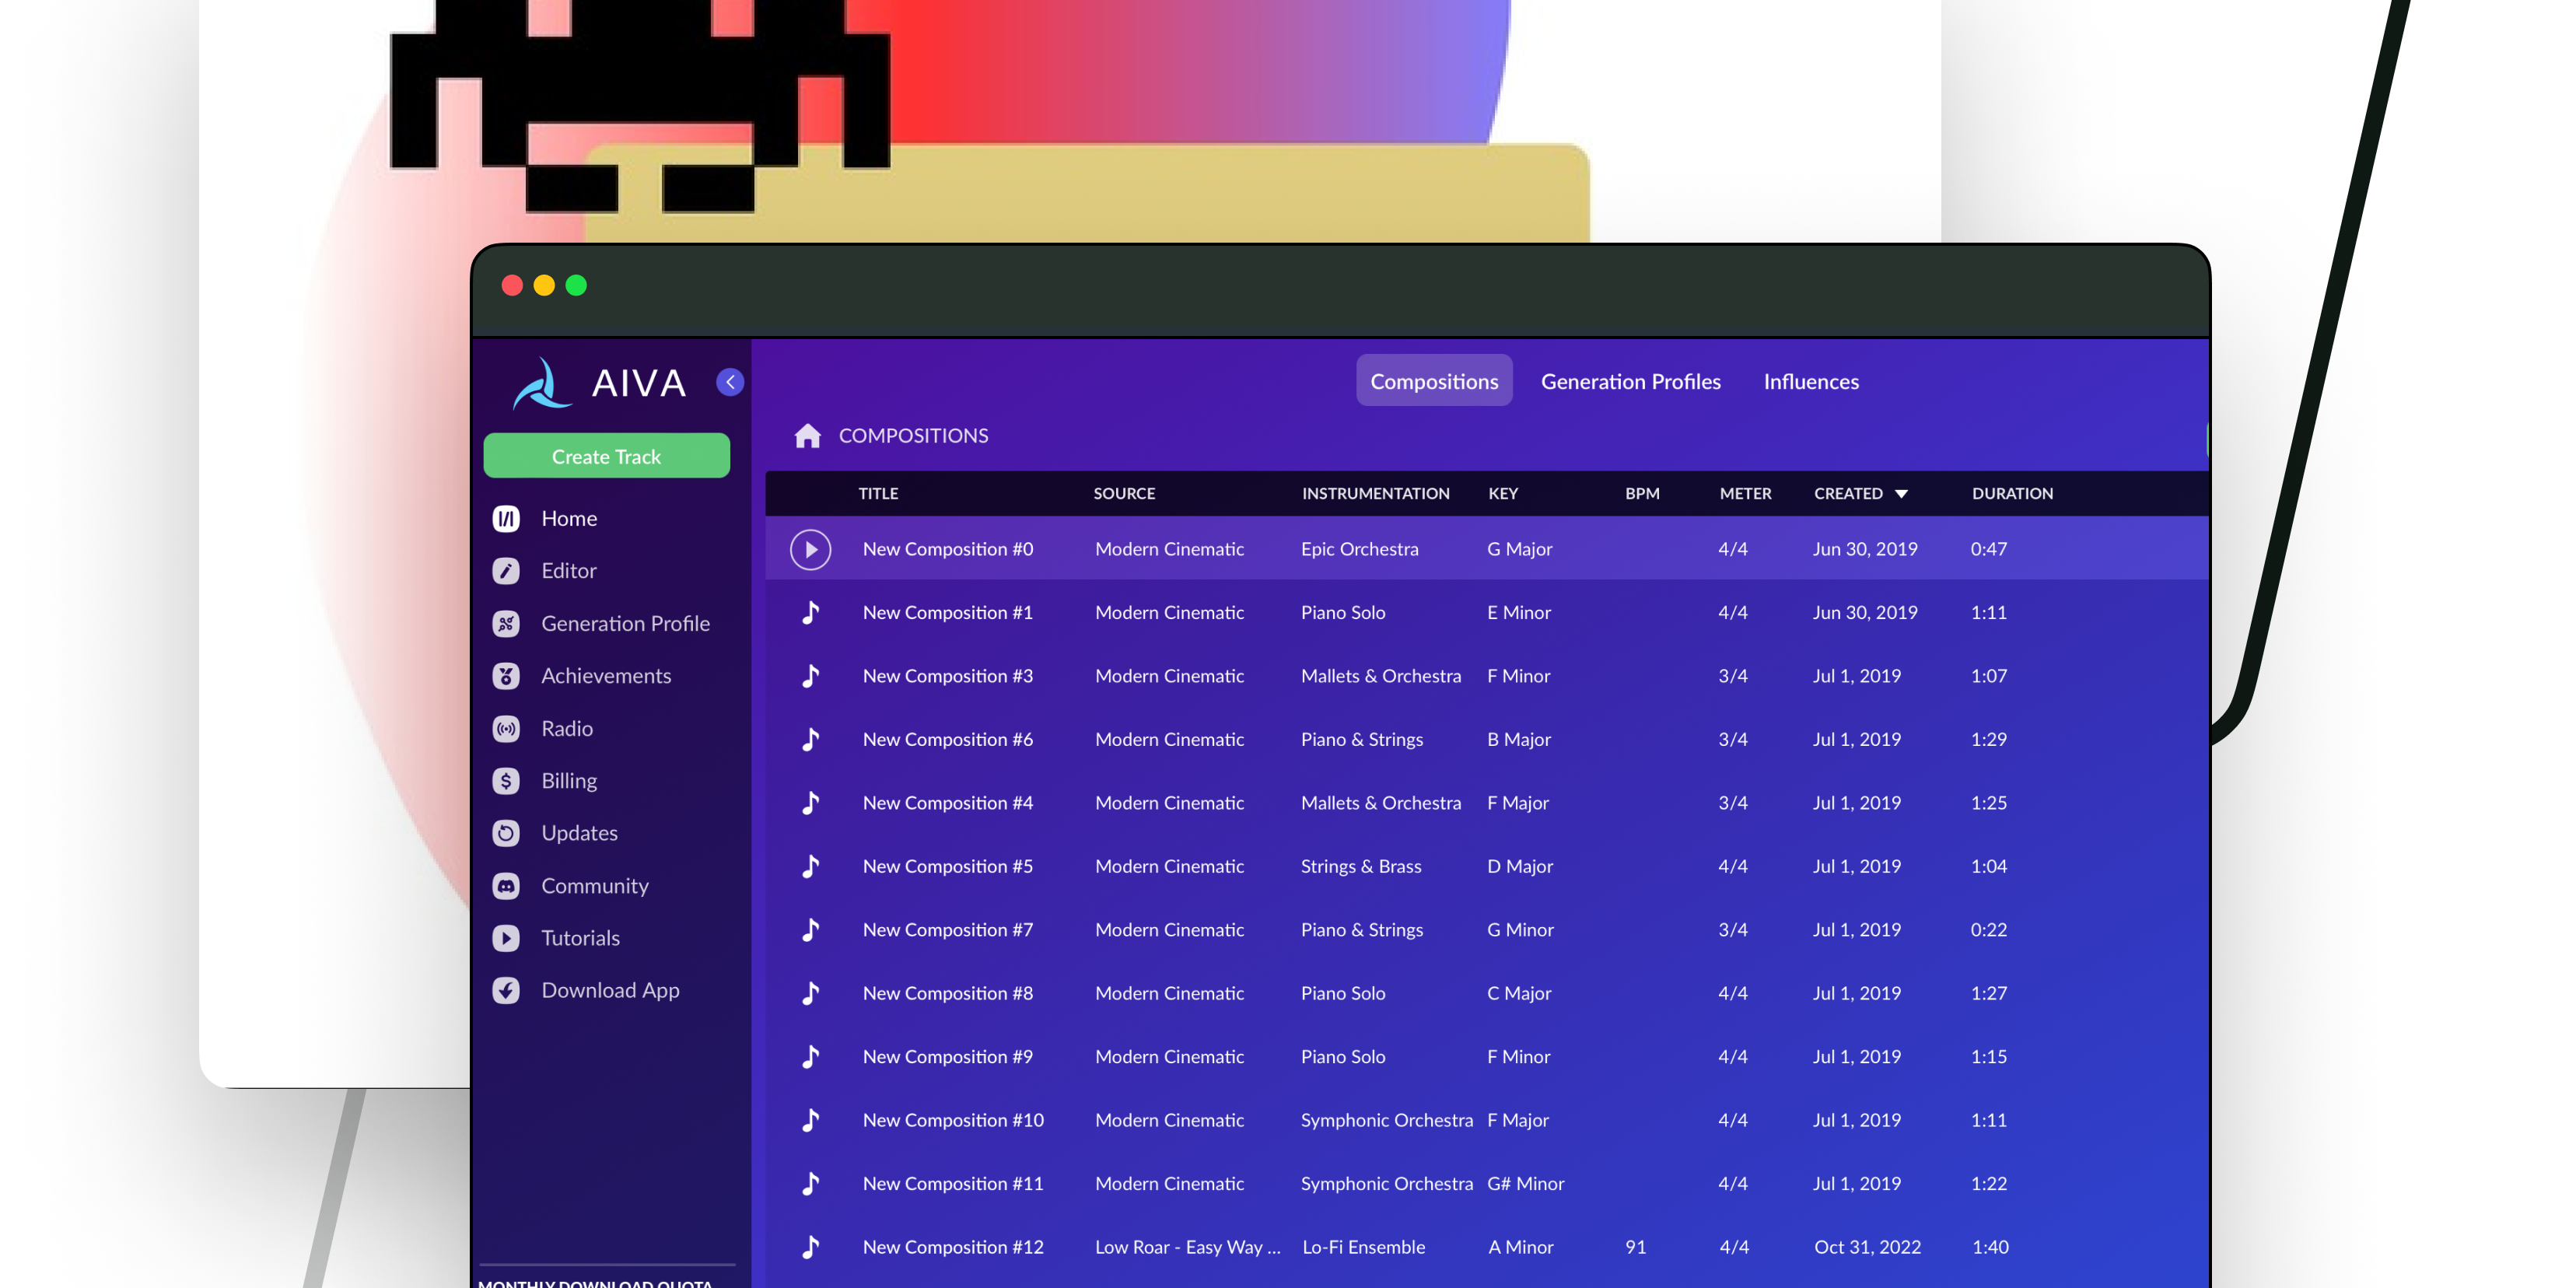Click the home breadcrumb icon
The height and width of the screenshot is (1288, 2576).
tap(807, 436)
